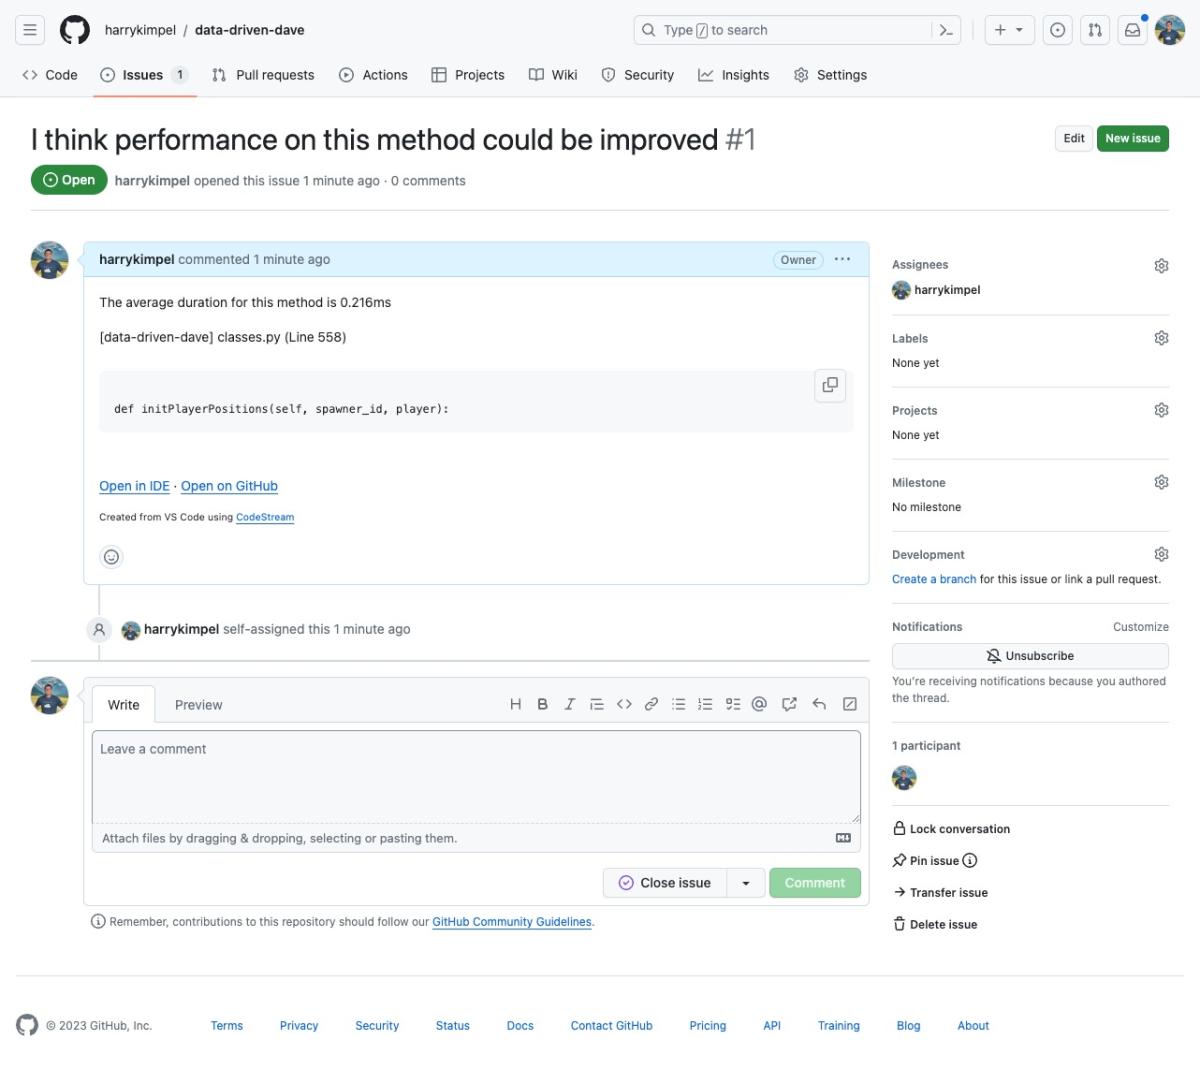Viewport: 1200px width, 1084px height.
Task: Click the green New issue button
Action: pyautogui.click(x=1132, y=139)
